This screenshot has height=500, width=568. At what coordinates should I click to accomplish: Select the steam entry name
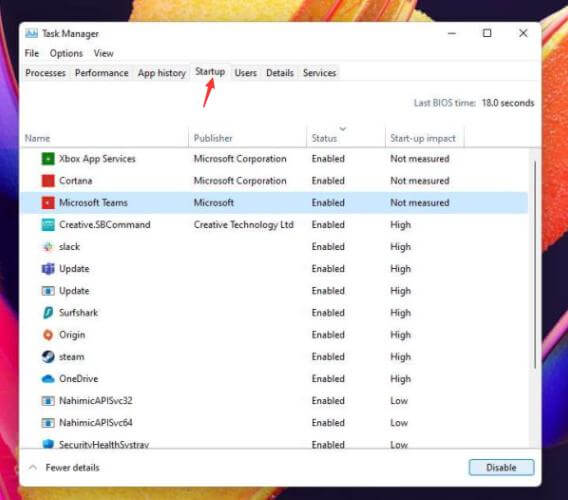[x=71, y=357]
